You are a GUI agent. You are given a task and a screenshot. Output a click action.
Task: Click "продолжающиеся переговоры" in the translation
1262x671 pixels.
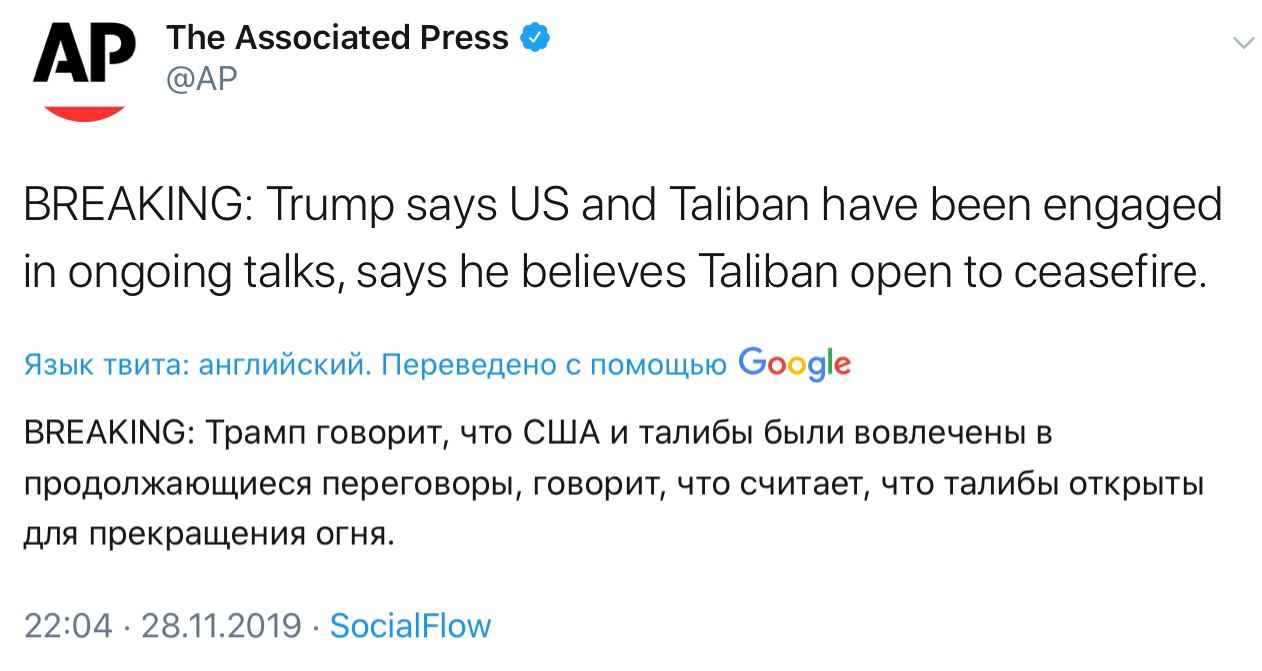270,484
